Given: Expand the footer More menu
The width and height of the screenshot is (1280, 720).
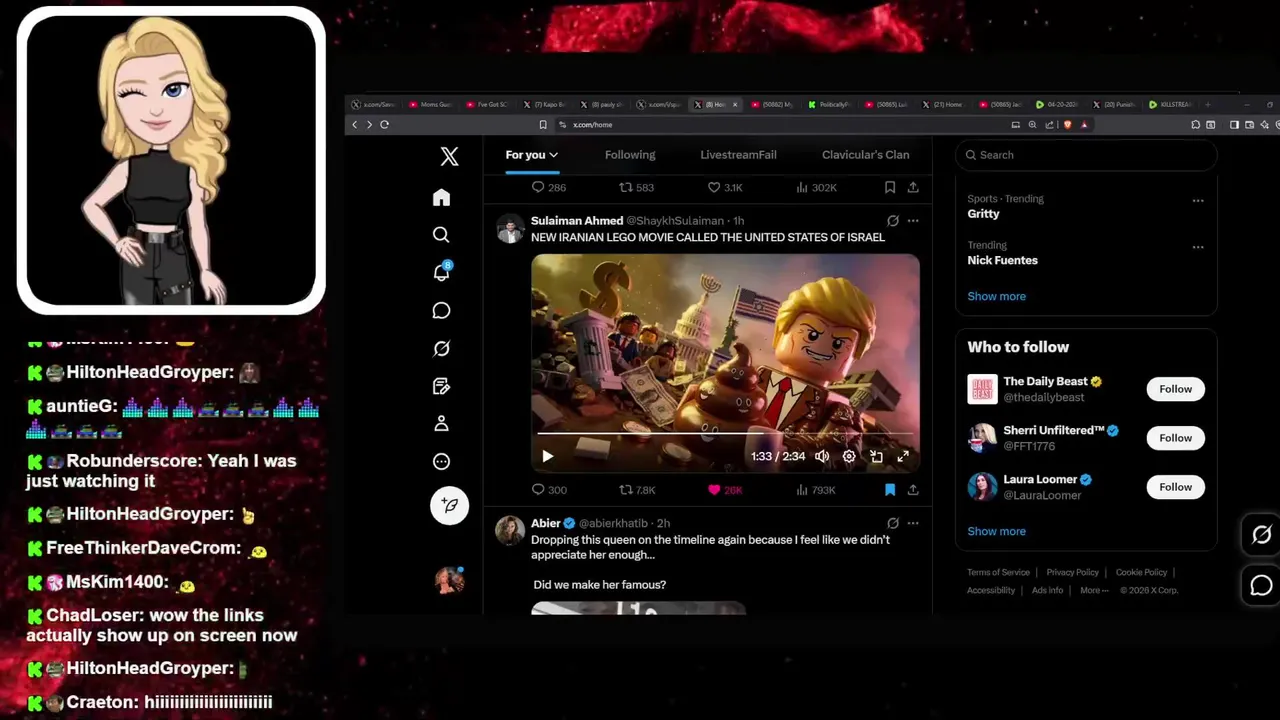Looking at the screenshot, I should click(x=1094, y=590).
